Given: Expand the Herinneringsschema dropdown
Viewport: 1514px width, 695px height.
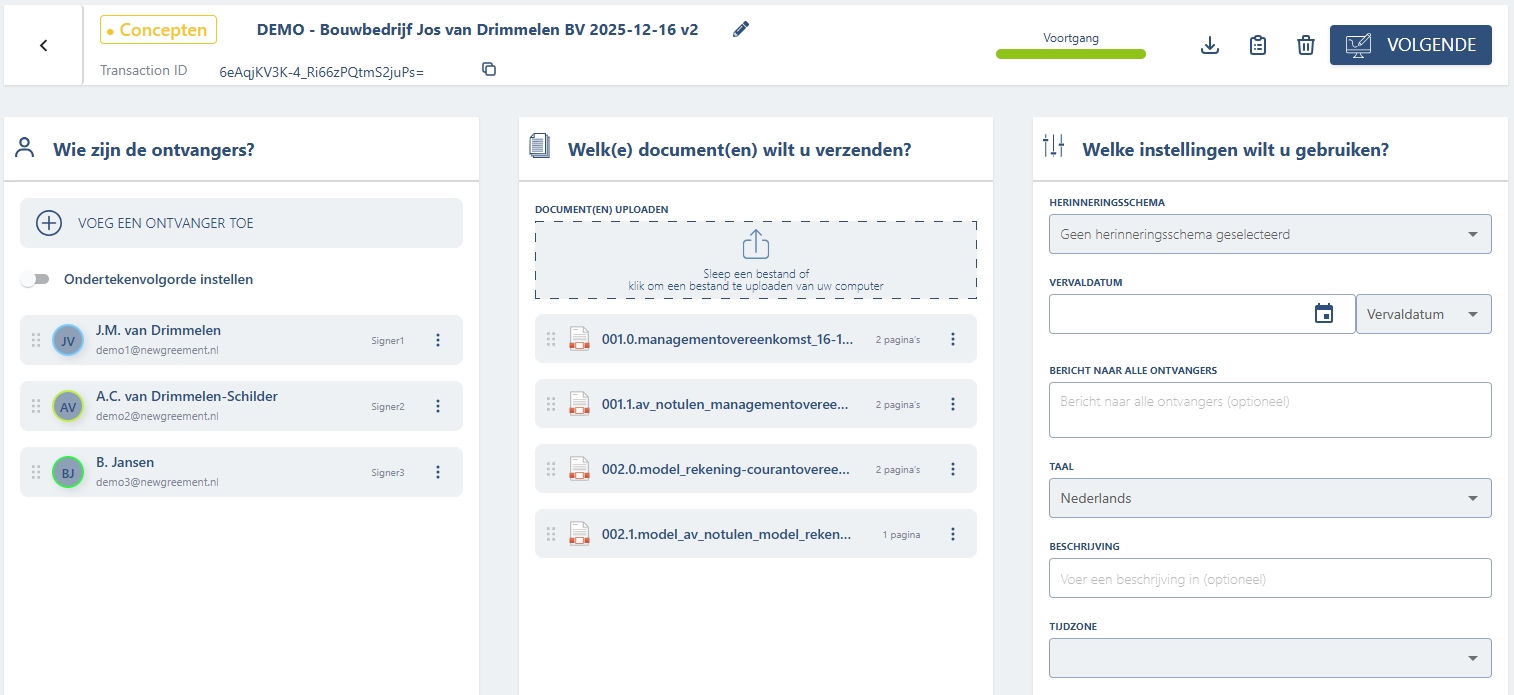Looking at the screenshot, I should 1270,235.
